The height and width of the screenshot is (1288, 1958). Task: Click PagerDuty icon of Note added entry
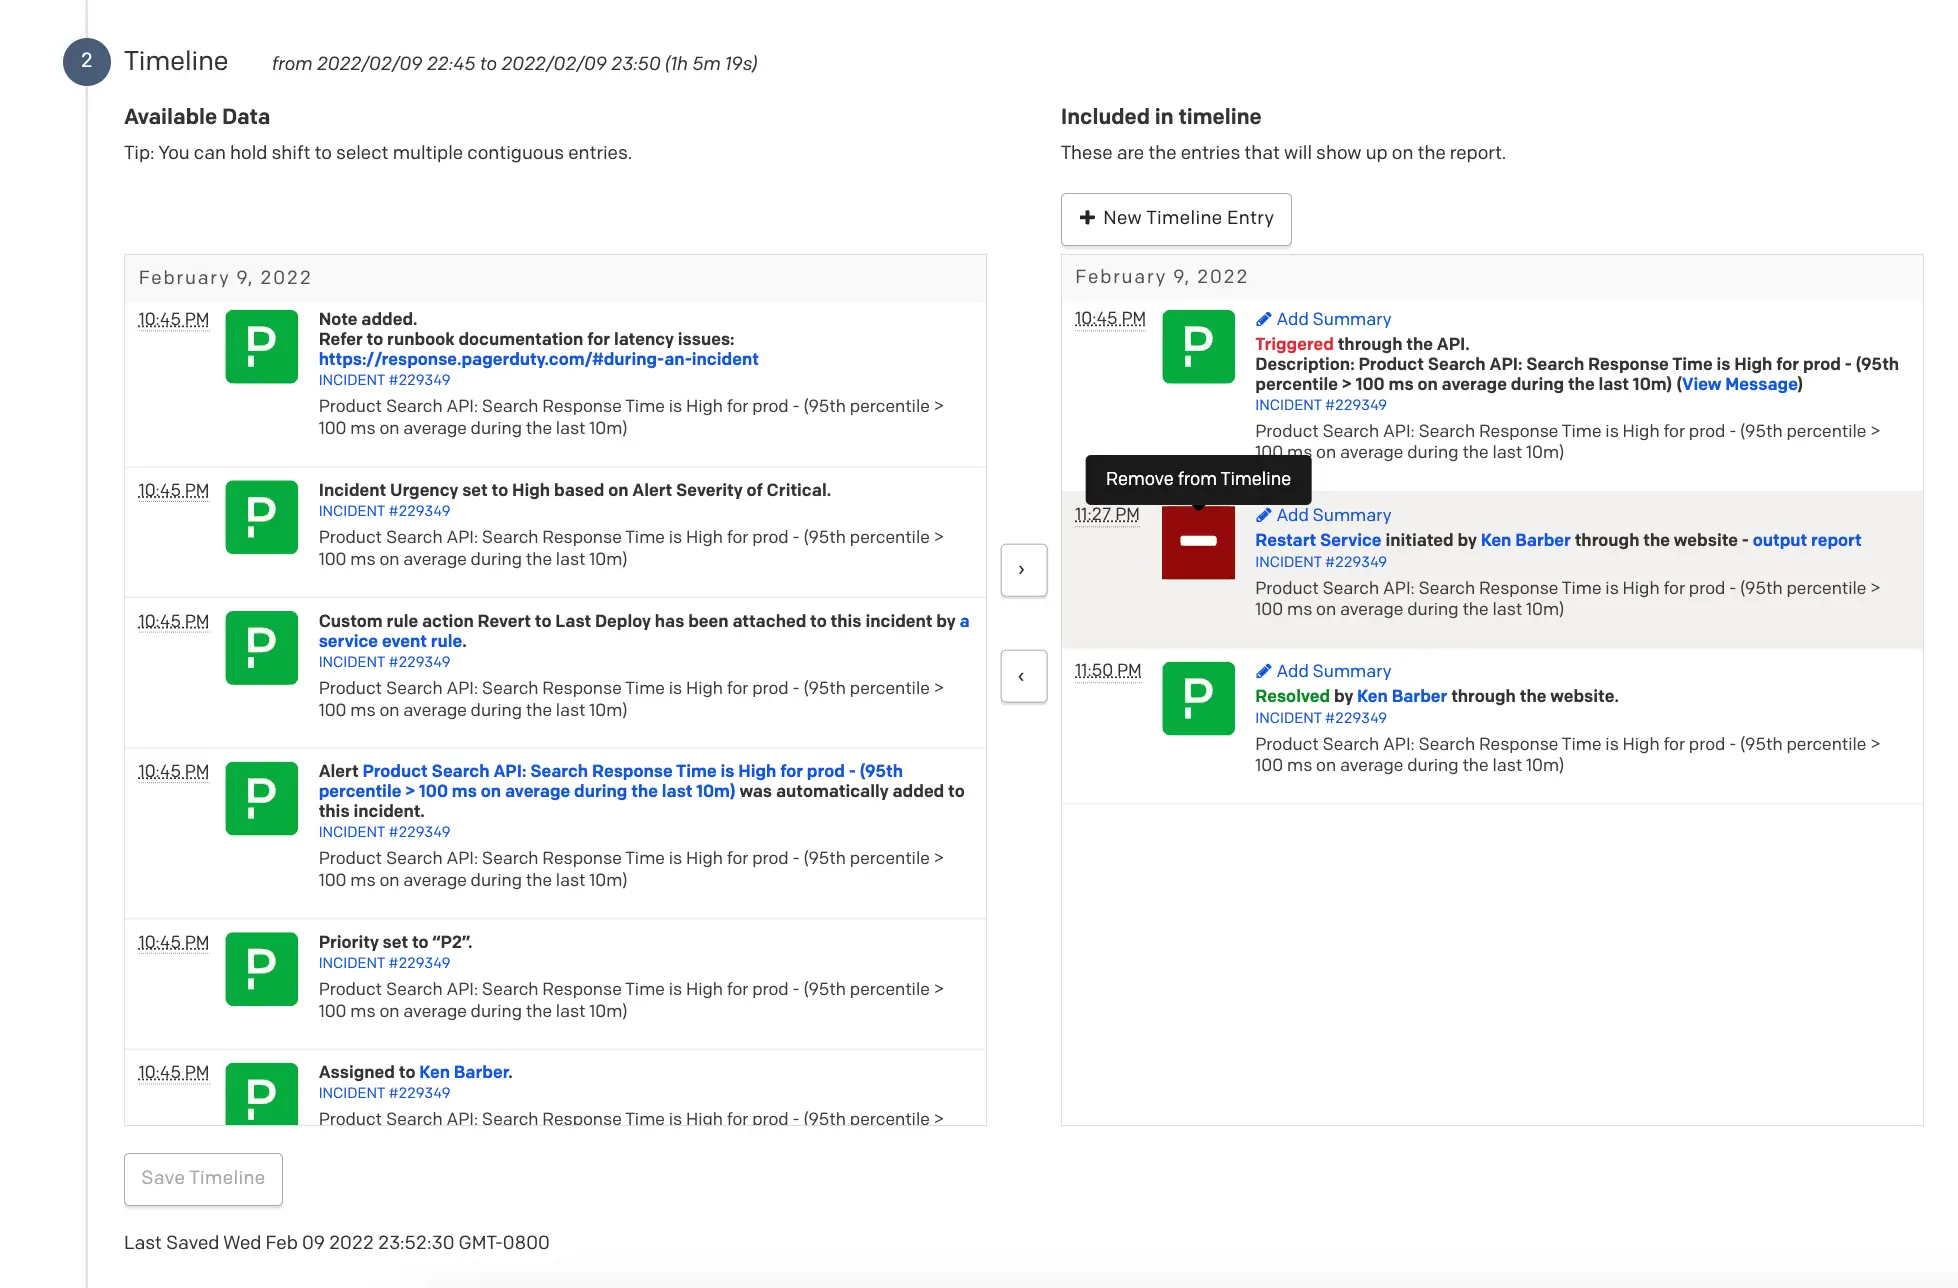point(261,346)
